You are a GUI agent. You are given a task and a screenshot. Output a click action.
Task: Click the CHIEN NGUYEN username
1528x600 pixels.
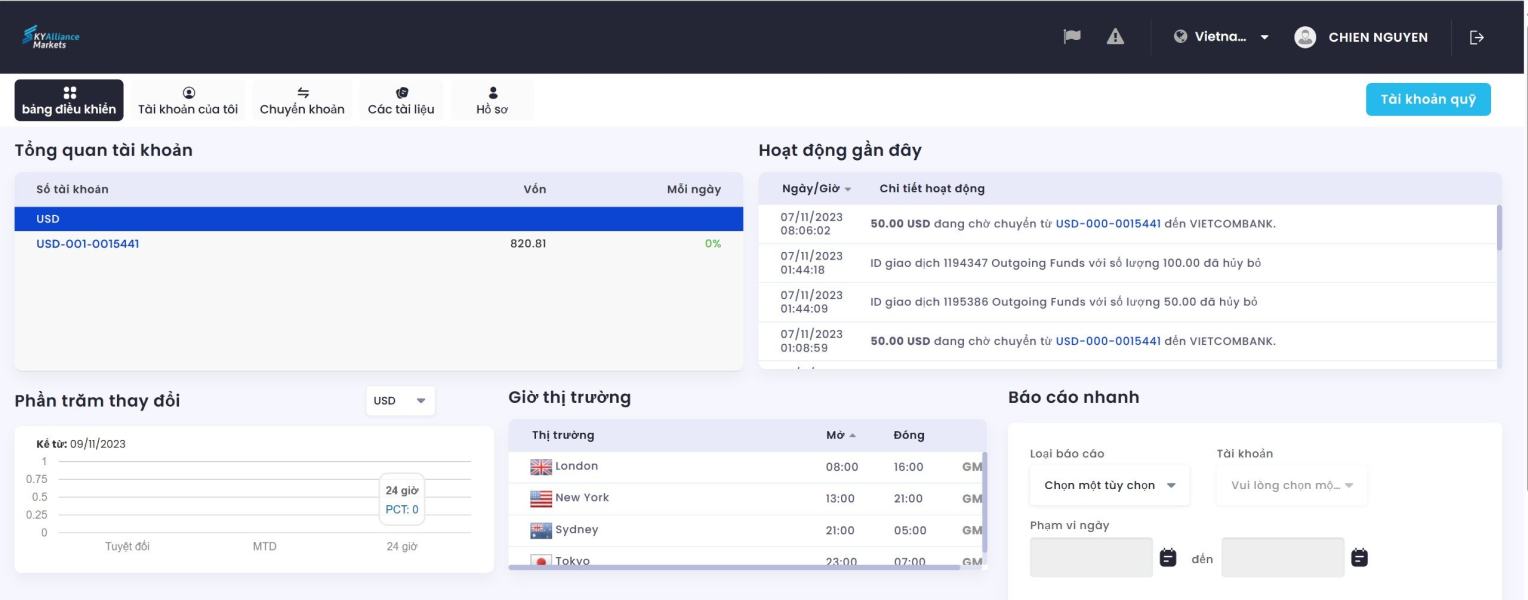(1378, 37)
